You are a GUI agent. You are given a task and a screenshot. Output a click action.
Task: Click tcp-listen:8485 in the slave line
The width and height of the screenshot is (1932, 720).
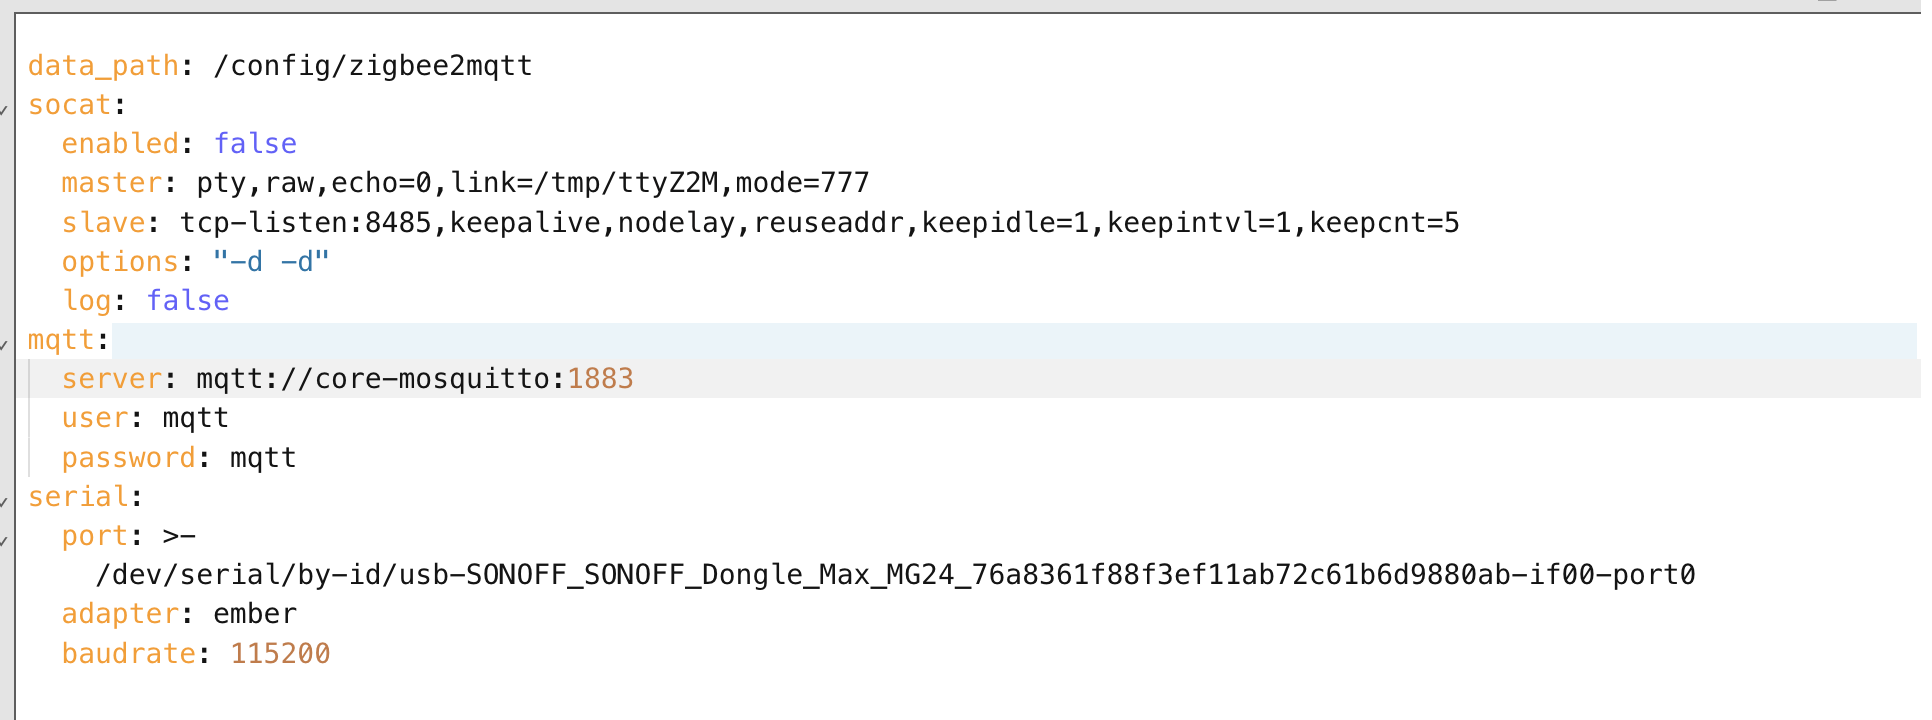(x=305, y=222)
